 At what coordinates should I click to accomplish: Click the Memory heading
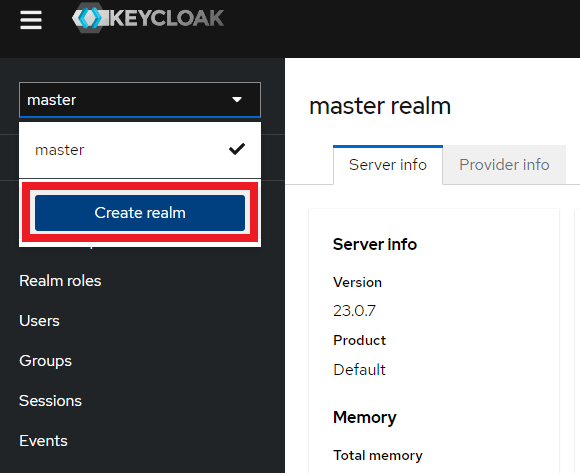tap(364, 418)
